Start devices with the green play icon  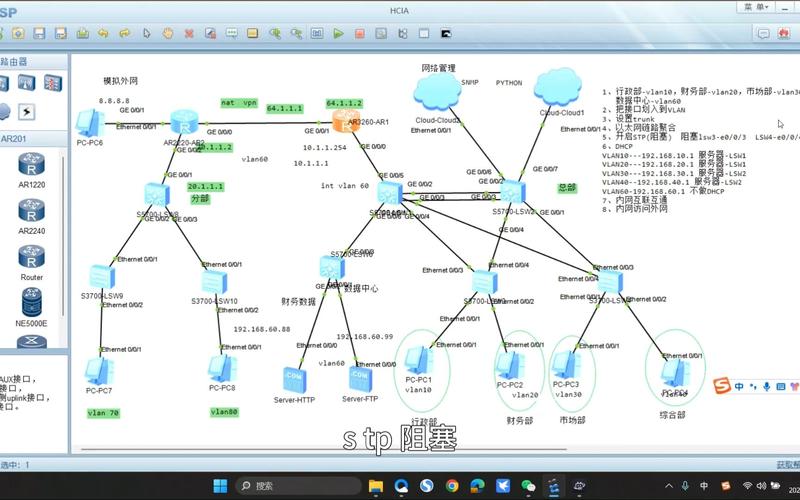point(338,34)
